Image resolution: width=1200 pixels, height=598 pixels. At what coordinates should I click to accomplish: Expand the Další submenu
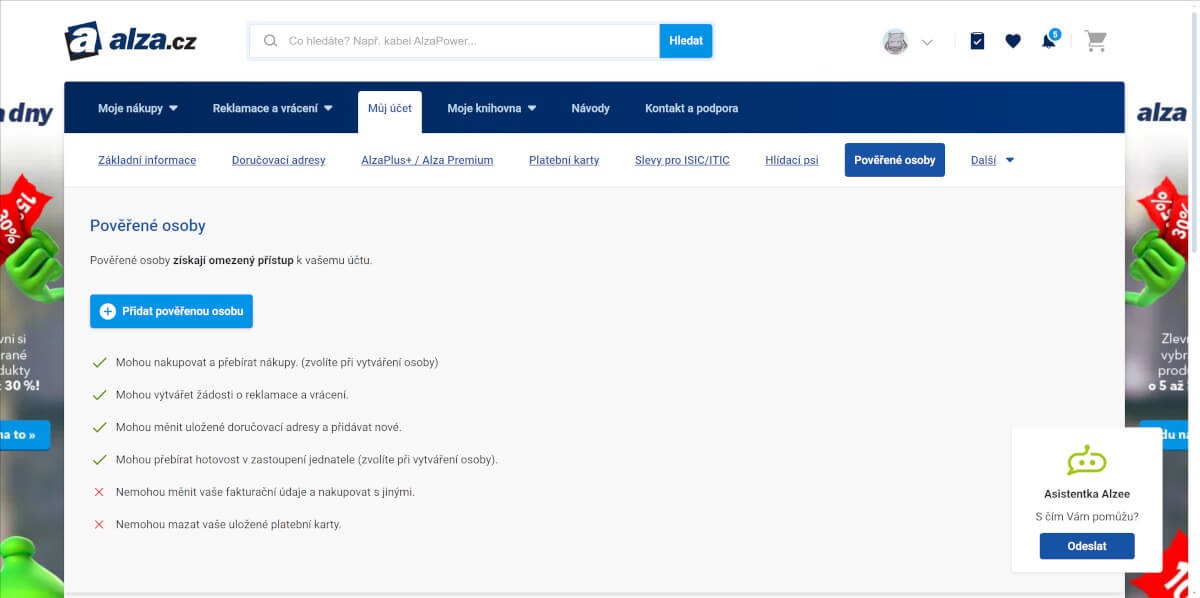coord(992,160)
